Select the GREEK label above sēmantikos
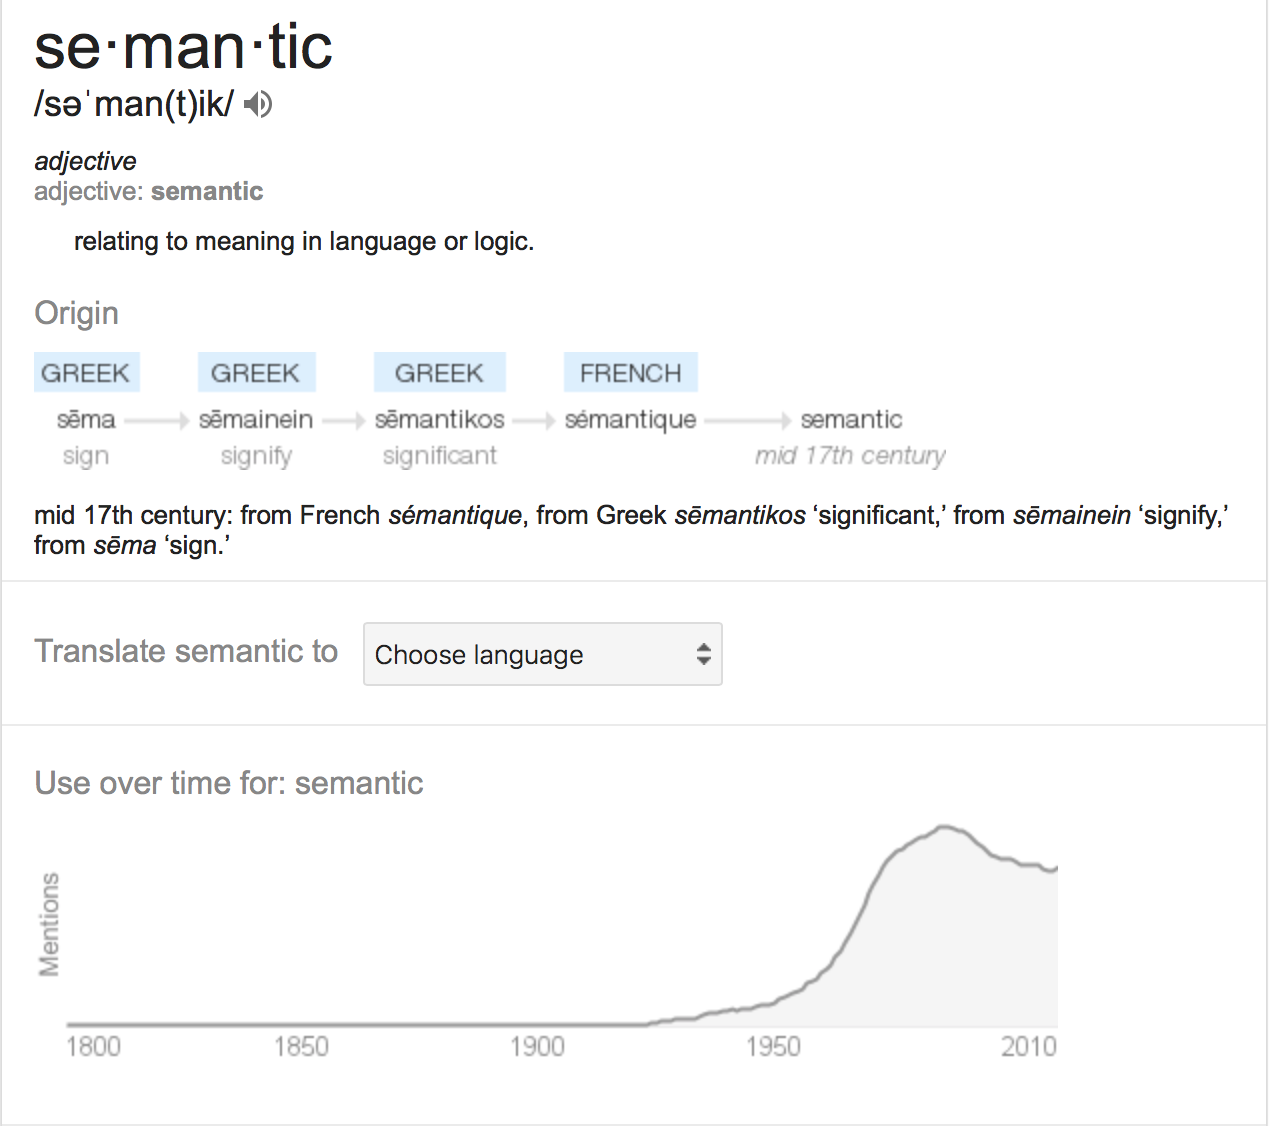1270x1126 pixels. click(x=439, y=373)
